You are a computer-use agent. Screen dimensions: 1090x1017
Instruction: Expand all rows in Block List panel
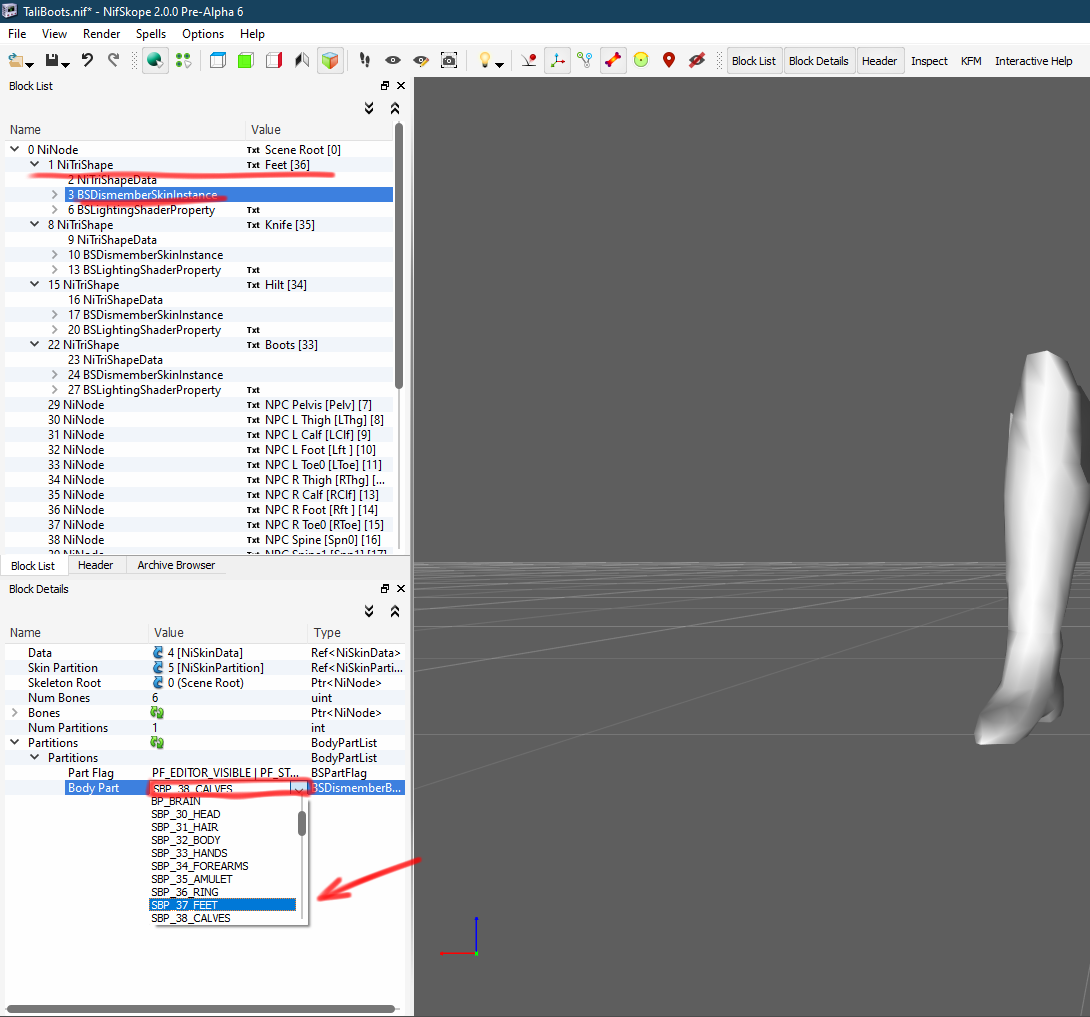369,108
